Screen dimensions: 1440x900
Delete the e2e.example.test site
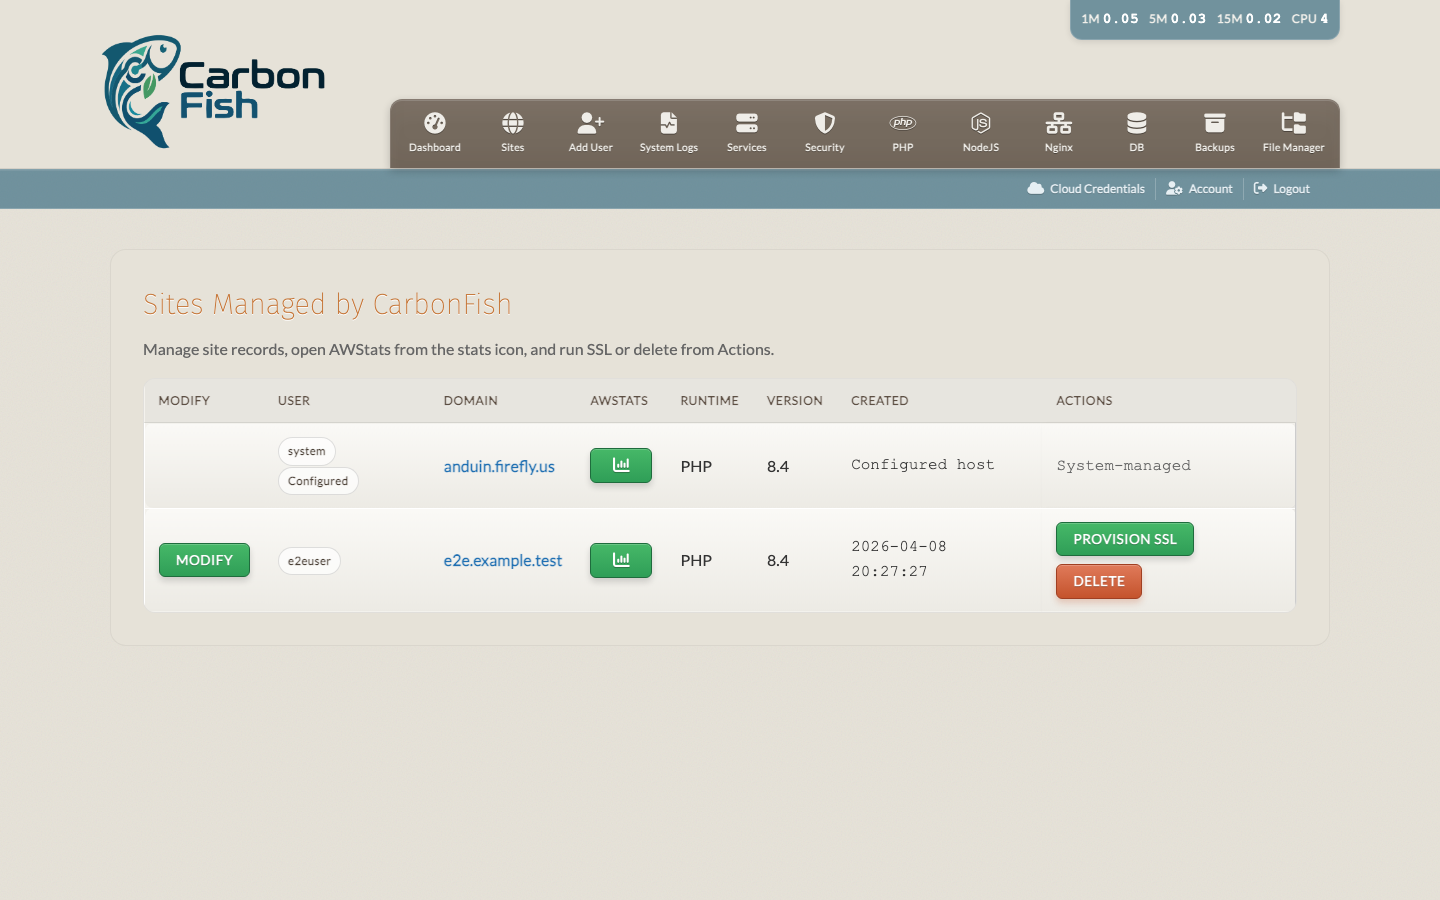[1098, 581]
